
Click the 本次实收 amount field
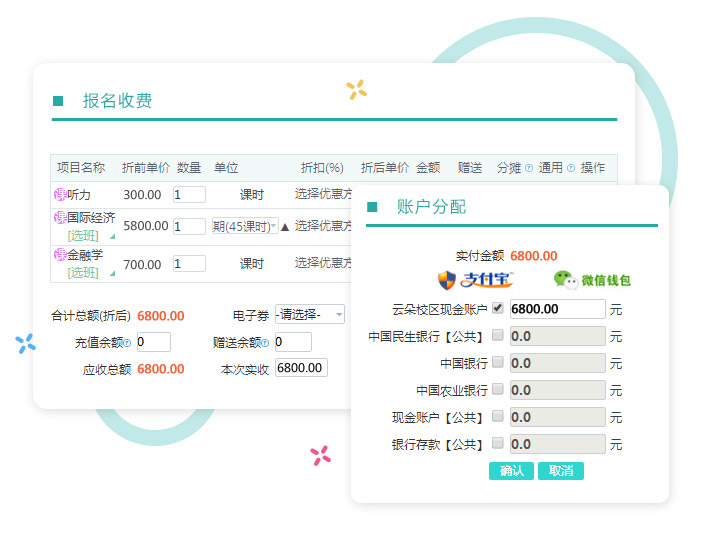[x=301, y=368]
